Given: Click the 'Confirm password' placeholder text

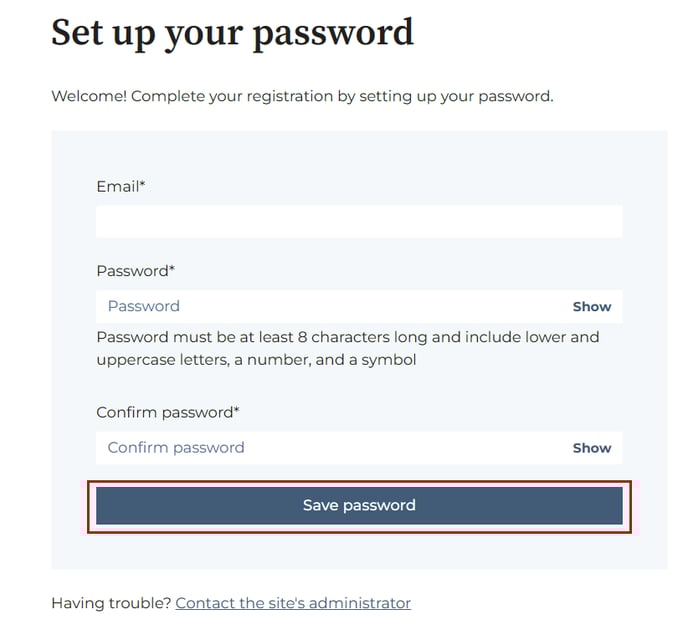Looking at the screenshot, I should coord(176,448).
